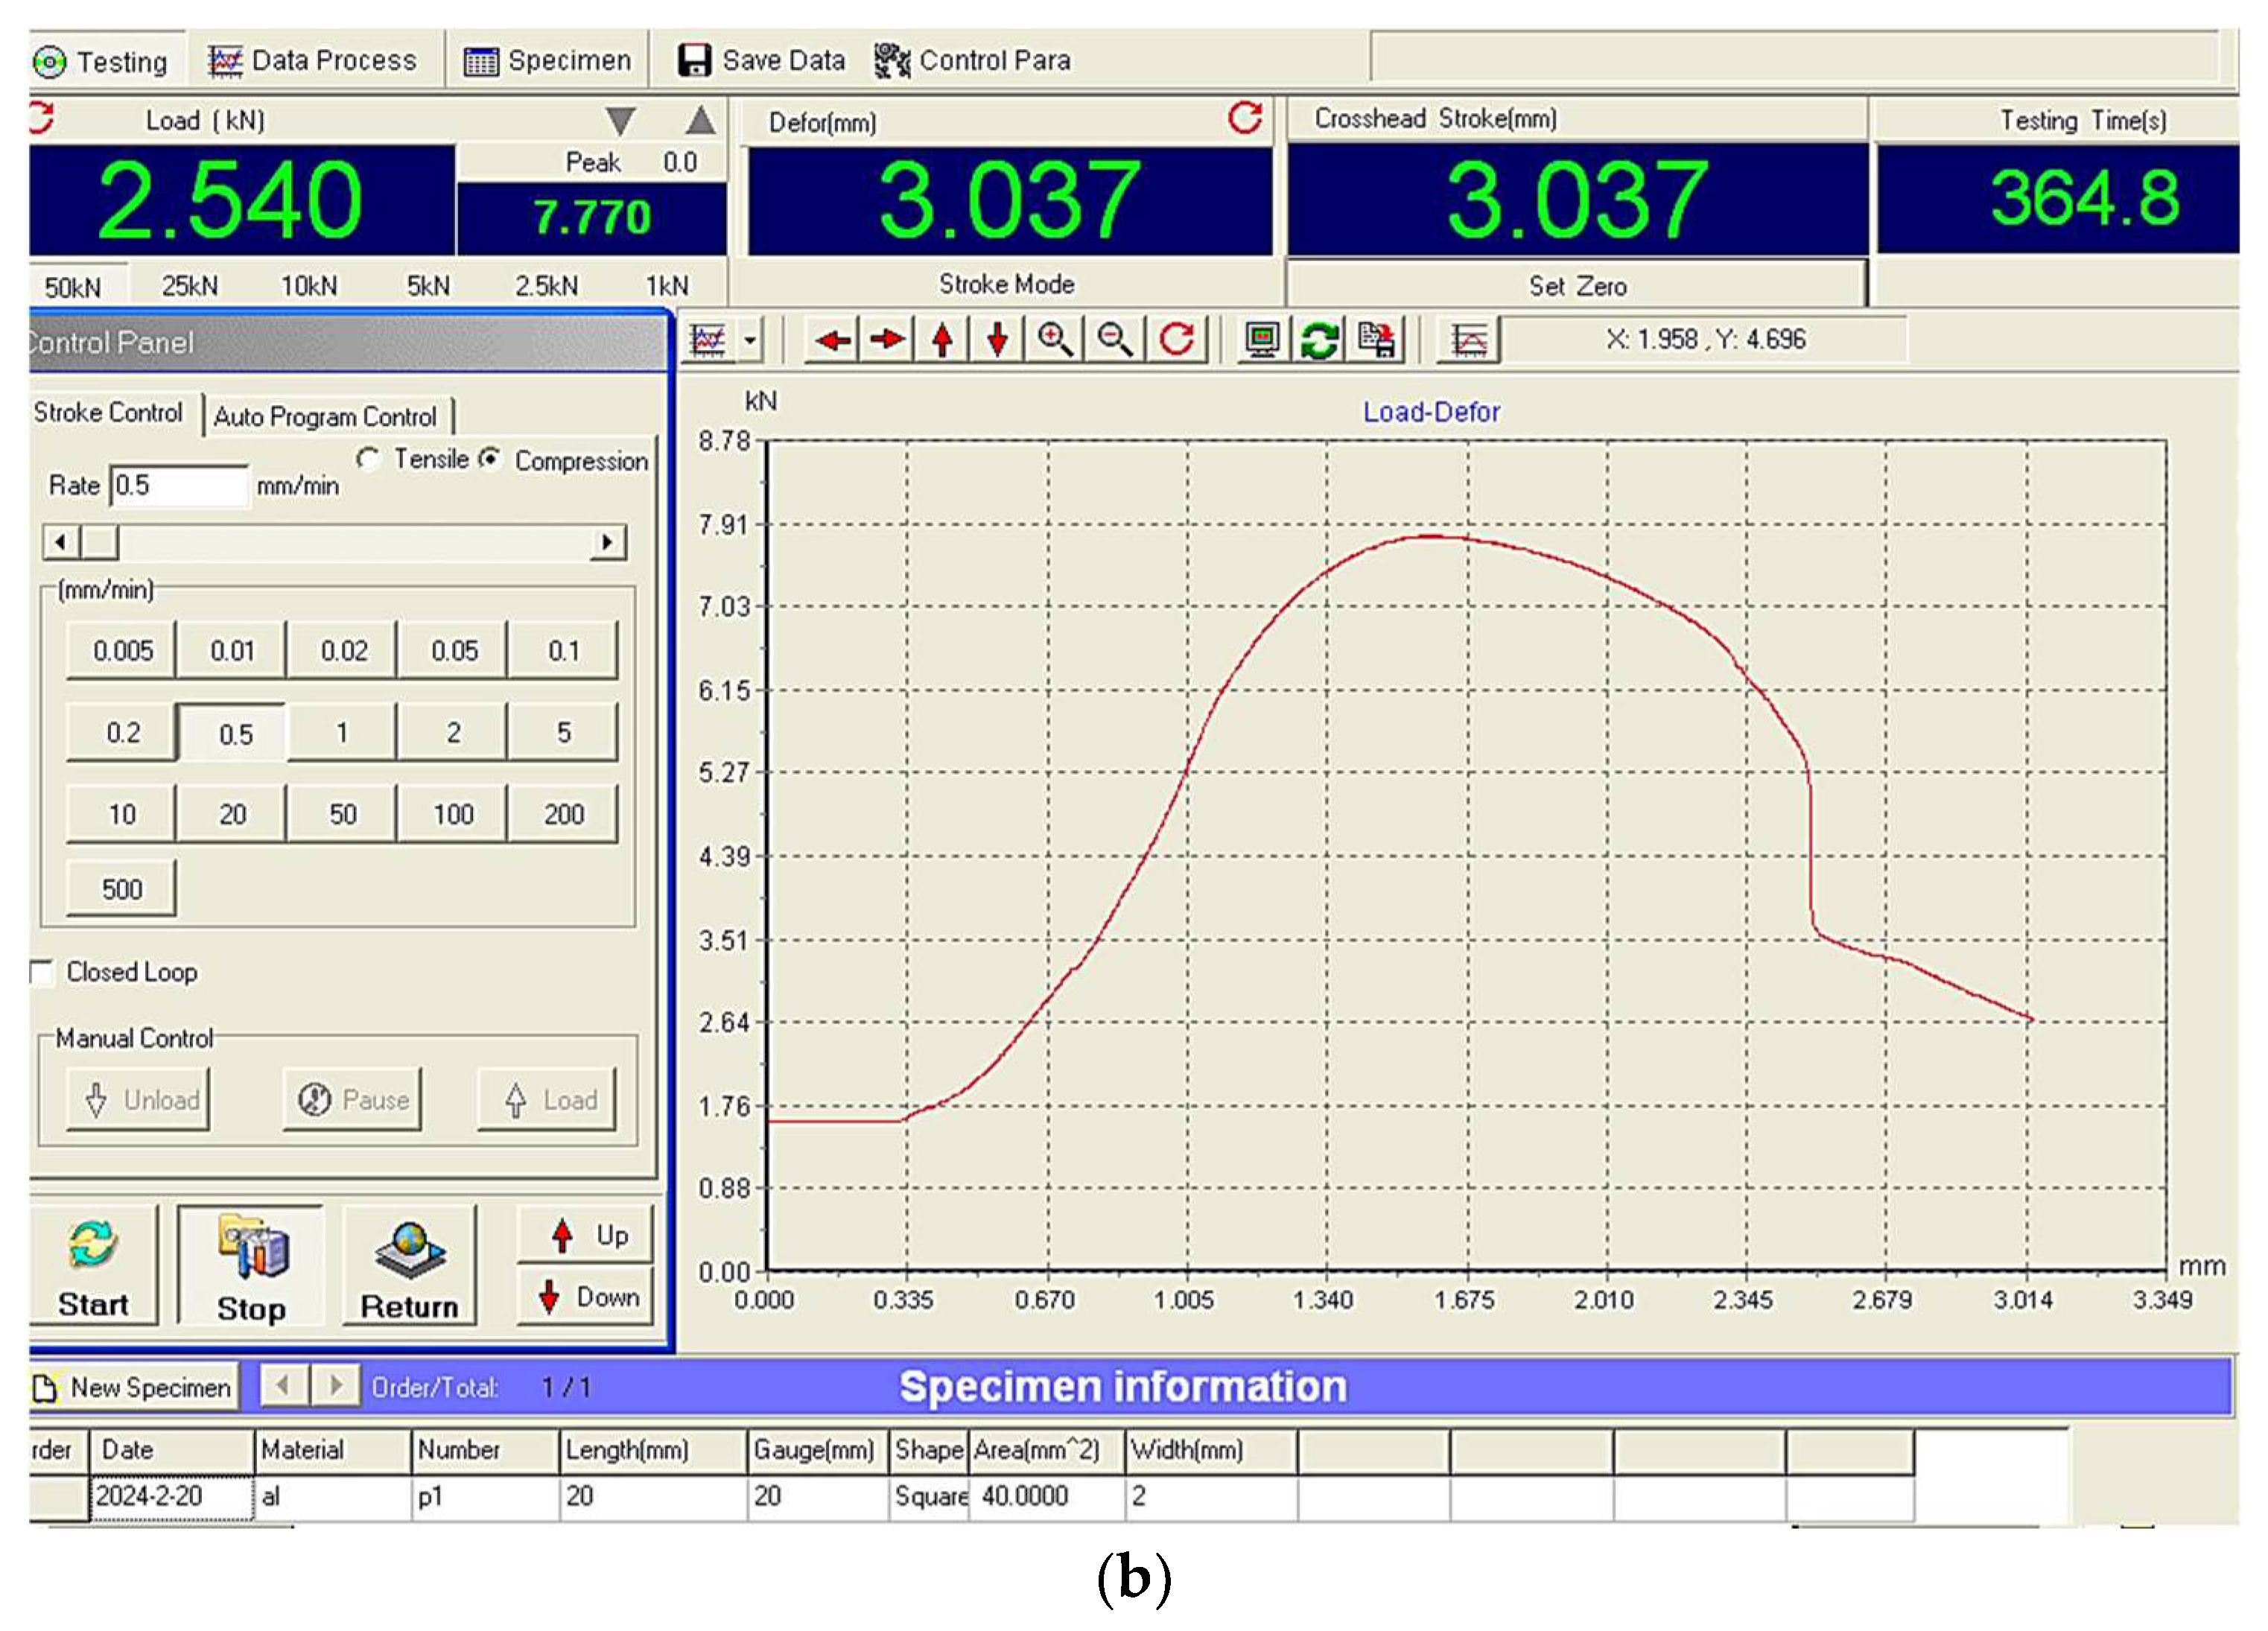This screenshot has height=1631, width=2268.
Task: Click the zoom in magnifier icon
Action: point(1054,340)
